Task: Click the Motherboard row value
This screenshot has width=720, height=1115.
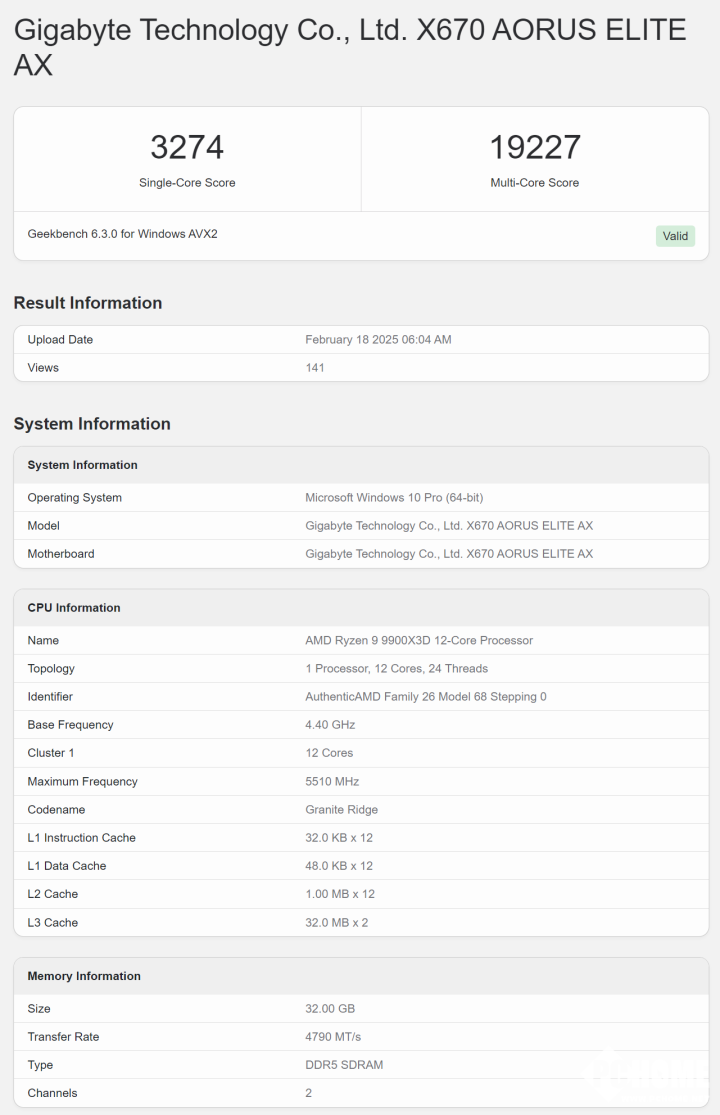Action: (x=449, y=554)
